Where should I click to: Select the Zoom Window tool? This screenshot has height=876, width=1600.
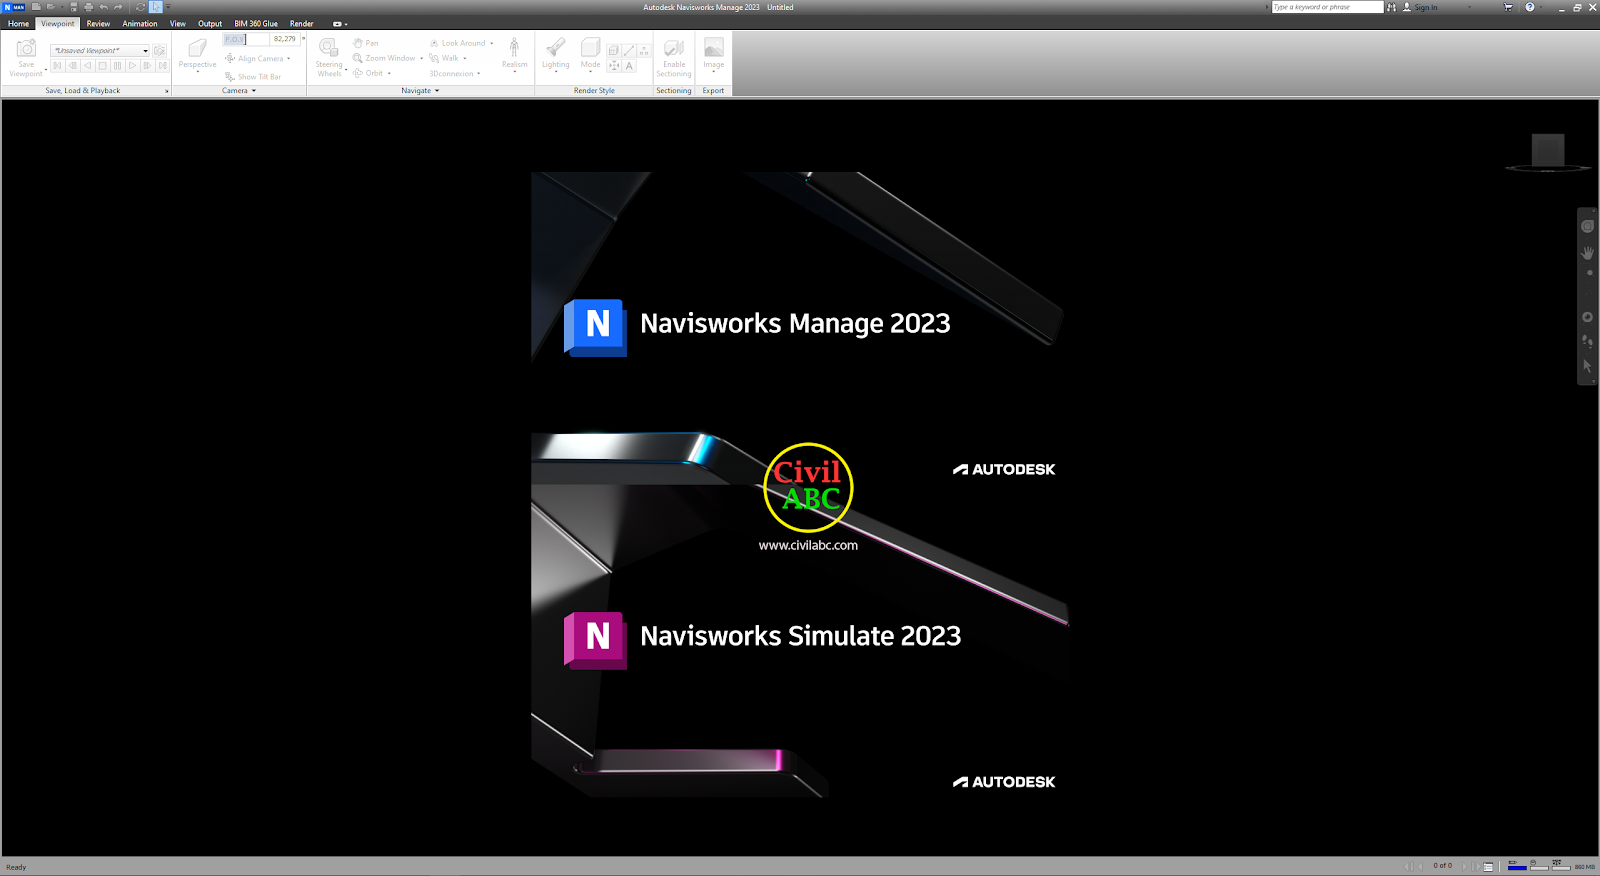point(383,58)
